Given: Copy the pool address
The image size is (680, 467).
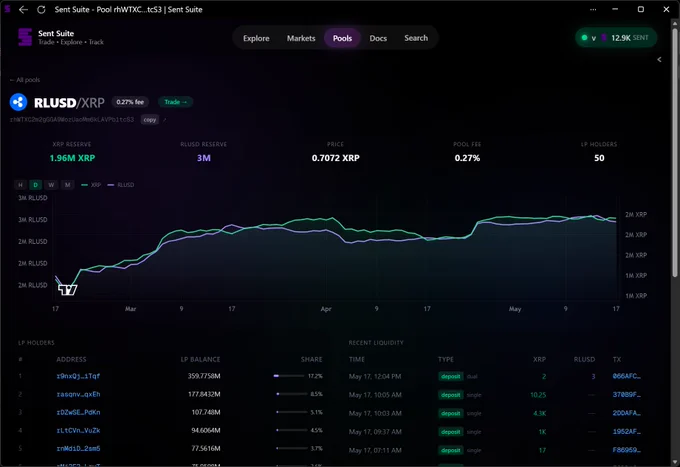Looking at the screenshot, I should pyautogui.click(x=150, y=120).
